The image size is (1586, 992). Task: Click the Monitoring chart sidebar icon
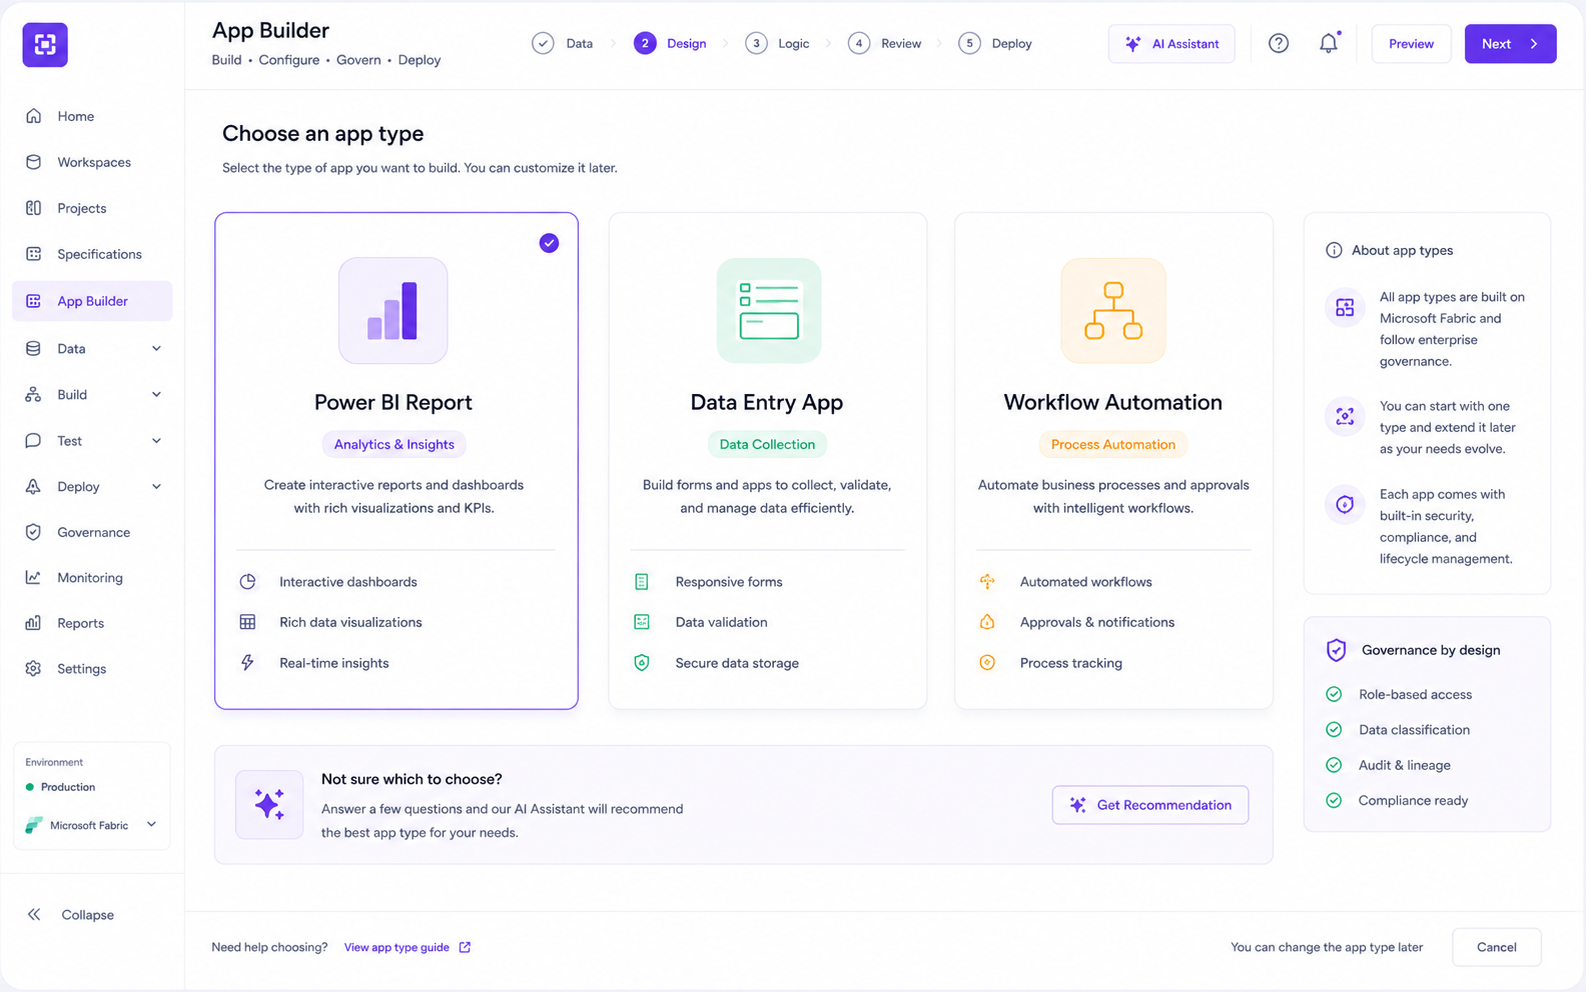pyautogui.click(x=34, y=577)
